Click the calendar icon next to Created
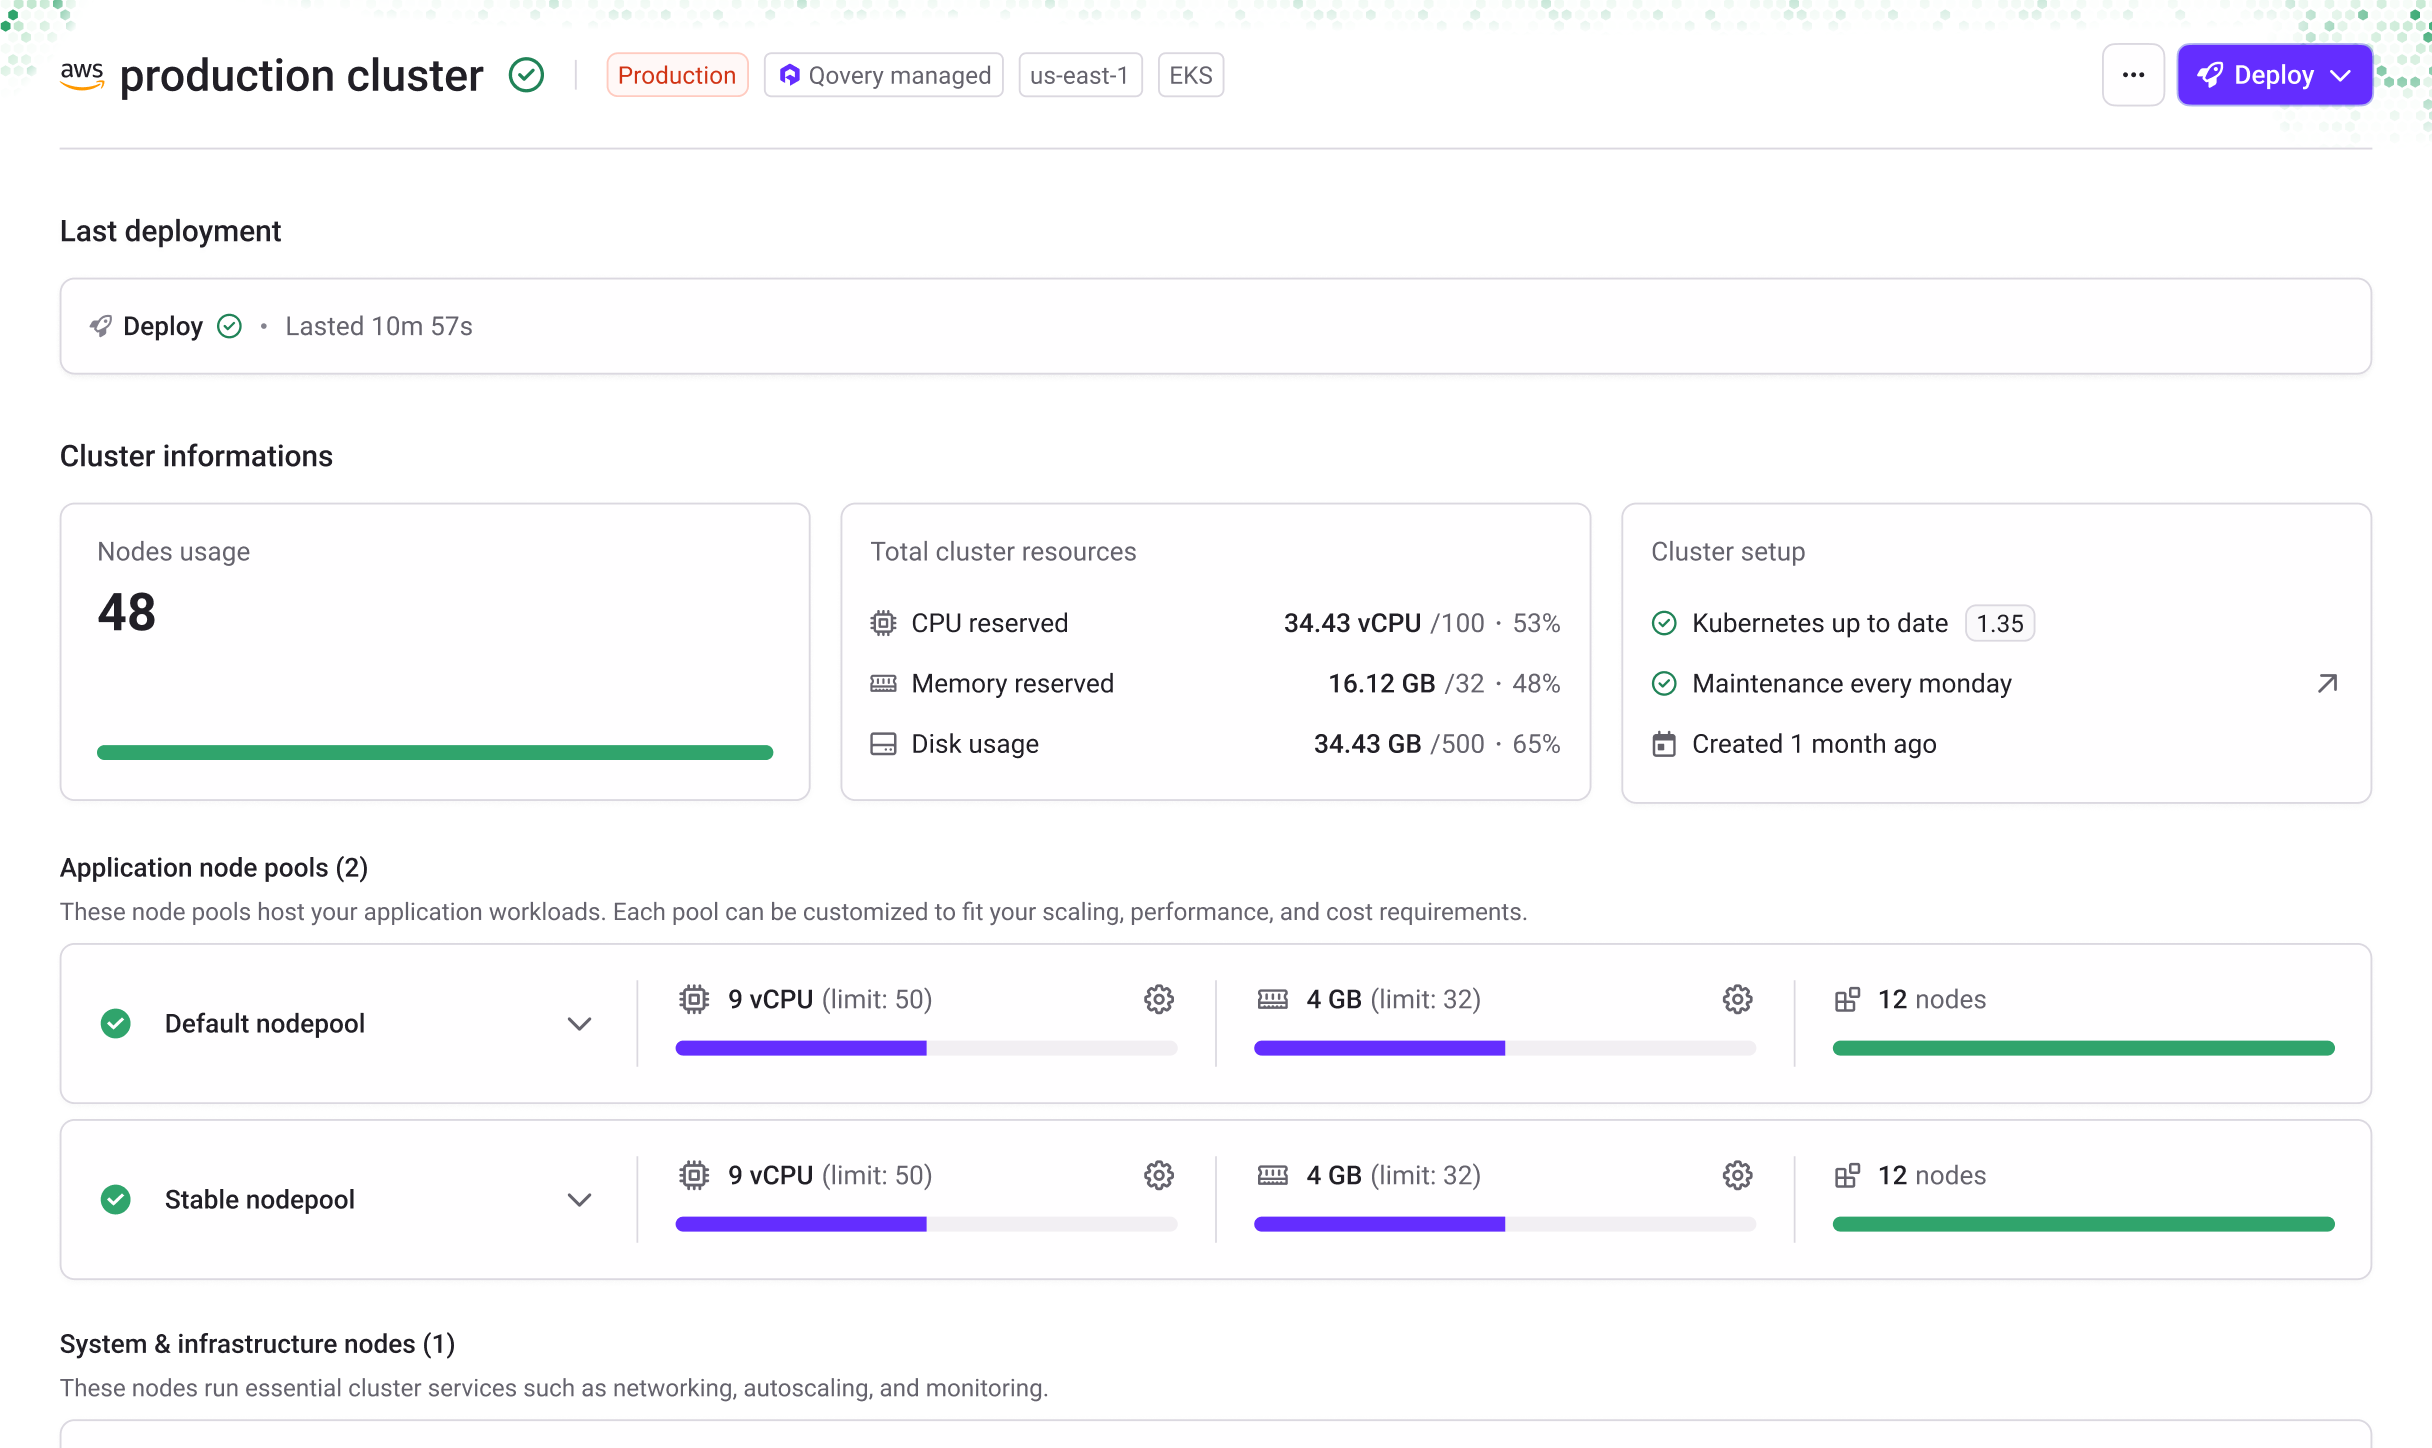 tap(1664, 744)
